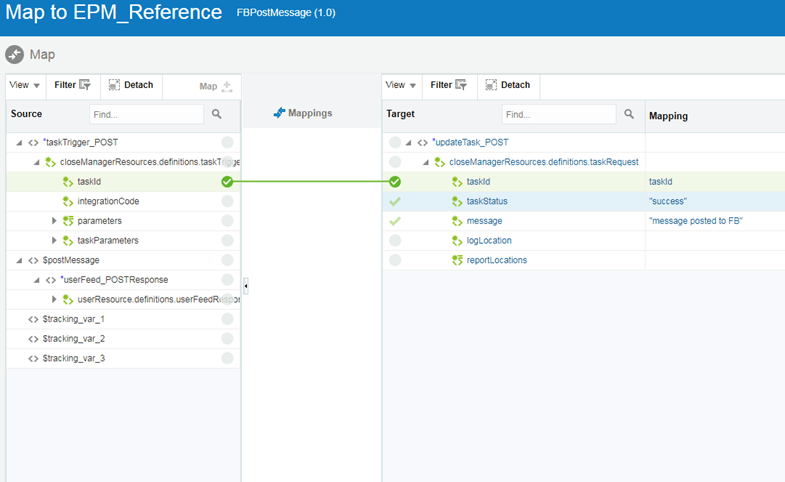Click mapping circle for $postMessage
The height and width of the screenshot is (482, 785).
pyautogui.click(x=227, y=260)
